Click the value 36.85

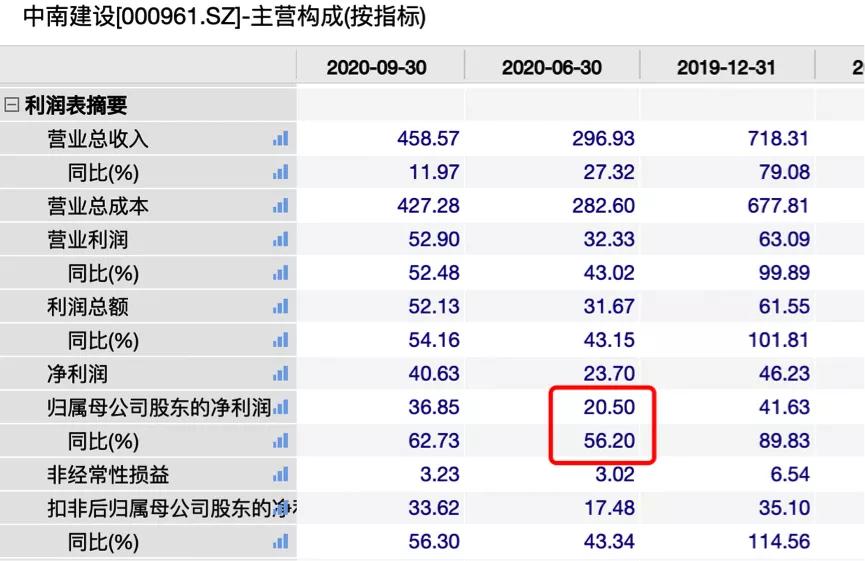(x=434, y=407)
